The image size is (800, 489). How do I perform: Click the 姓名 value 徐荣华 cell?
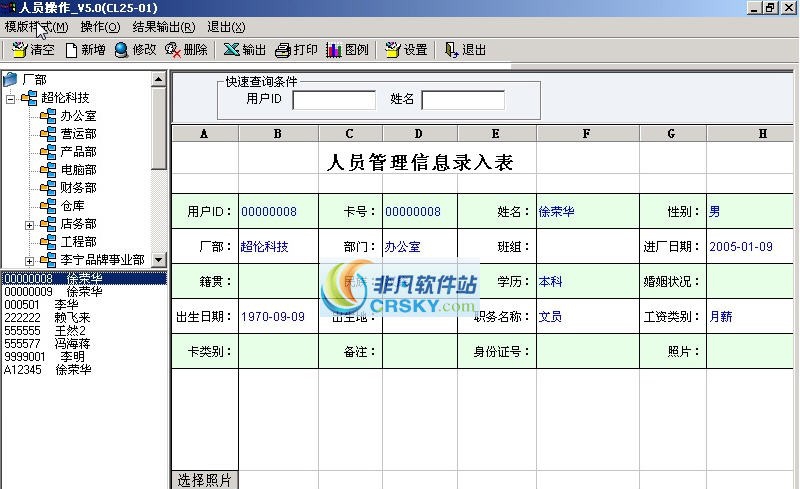click(587, 211)
